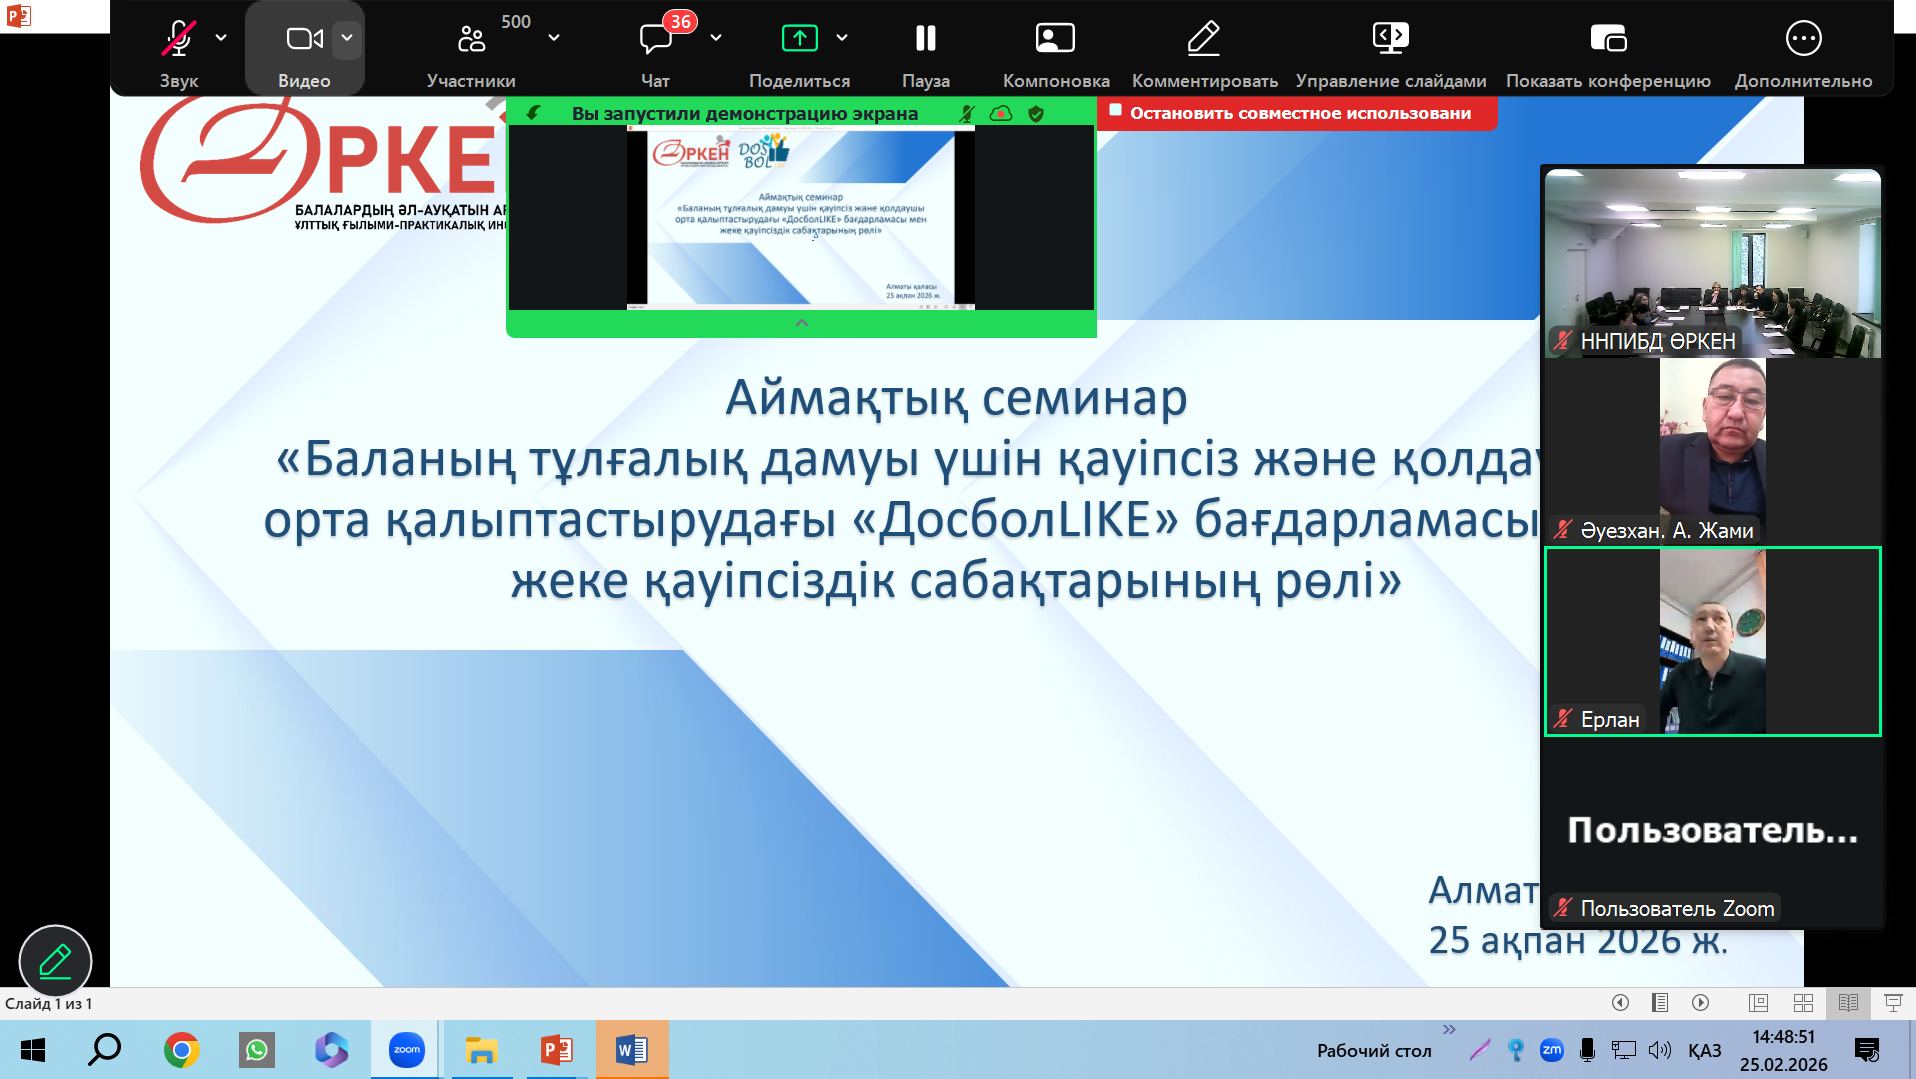1916x1079 pixels.
Task: Switch to Reading view
Action: click(1848, 1002)
